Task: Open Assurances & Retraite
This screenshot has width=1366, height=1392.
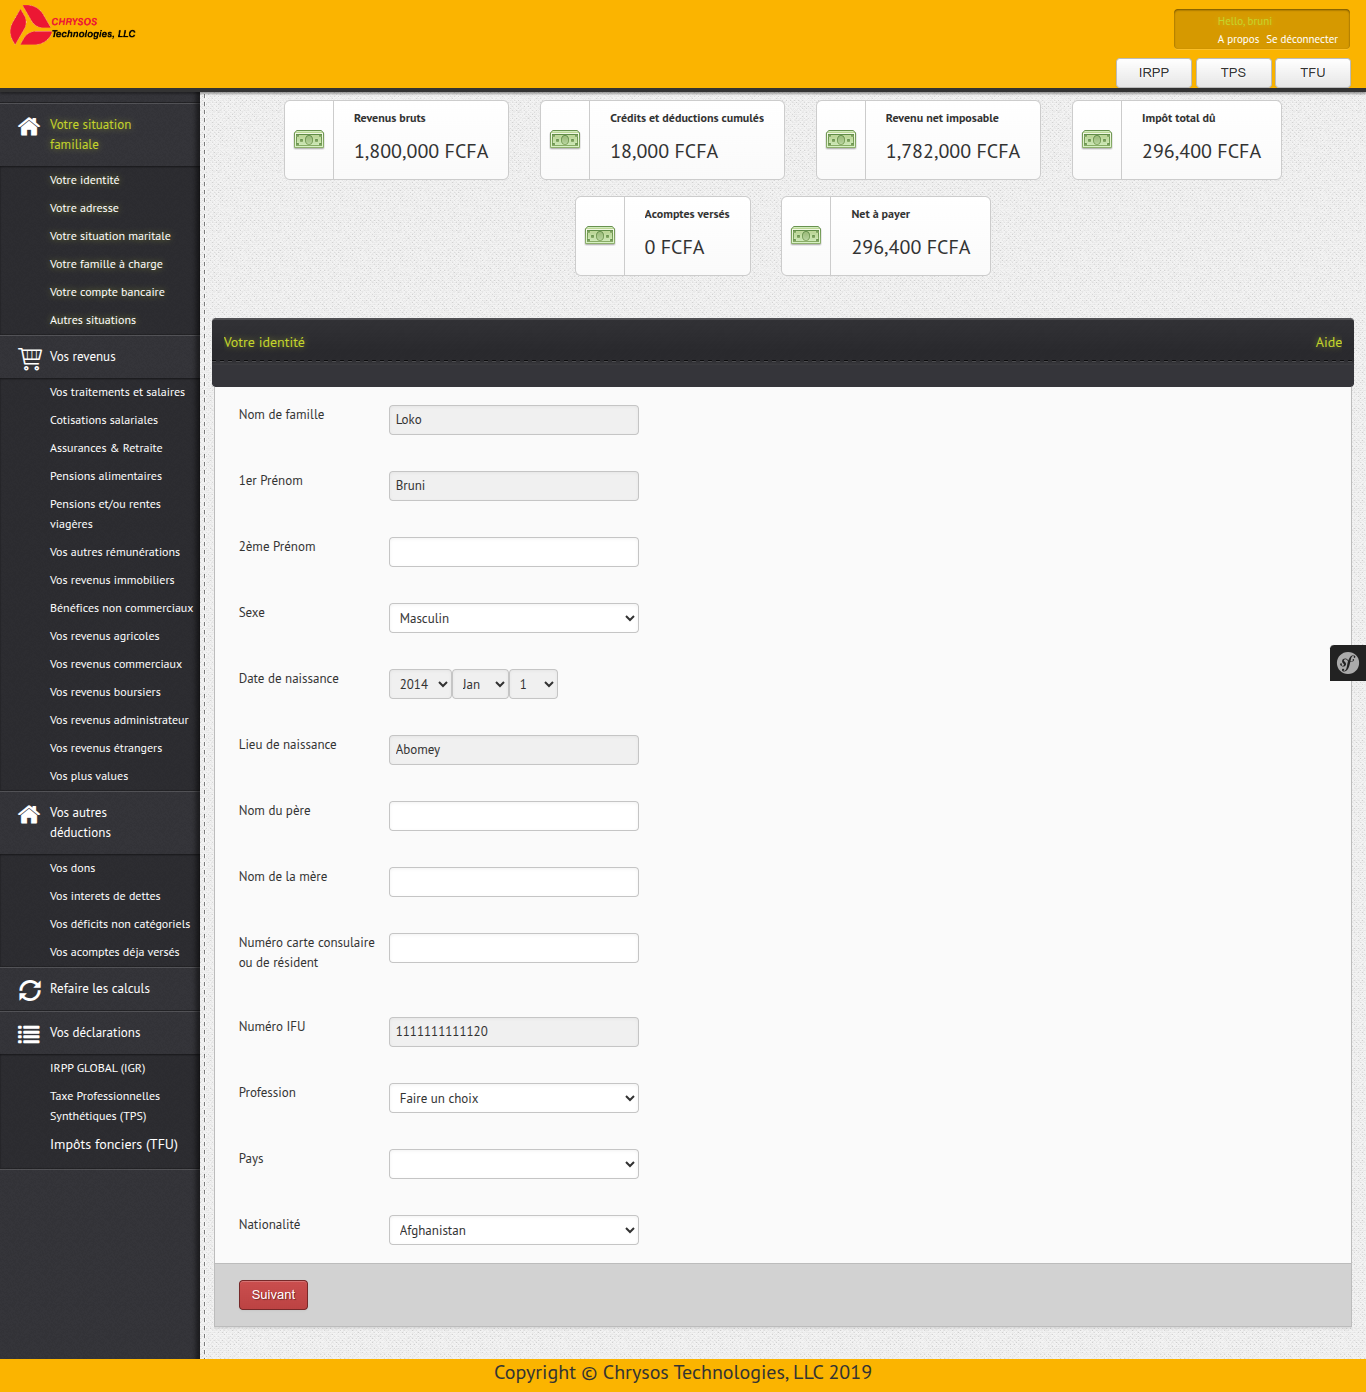Action: 106,448
